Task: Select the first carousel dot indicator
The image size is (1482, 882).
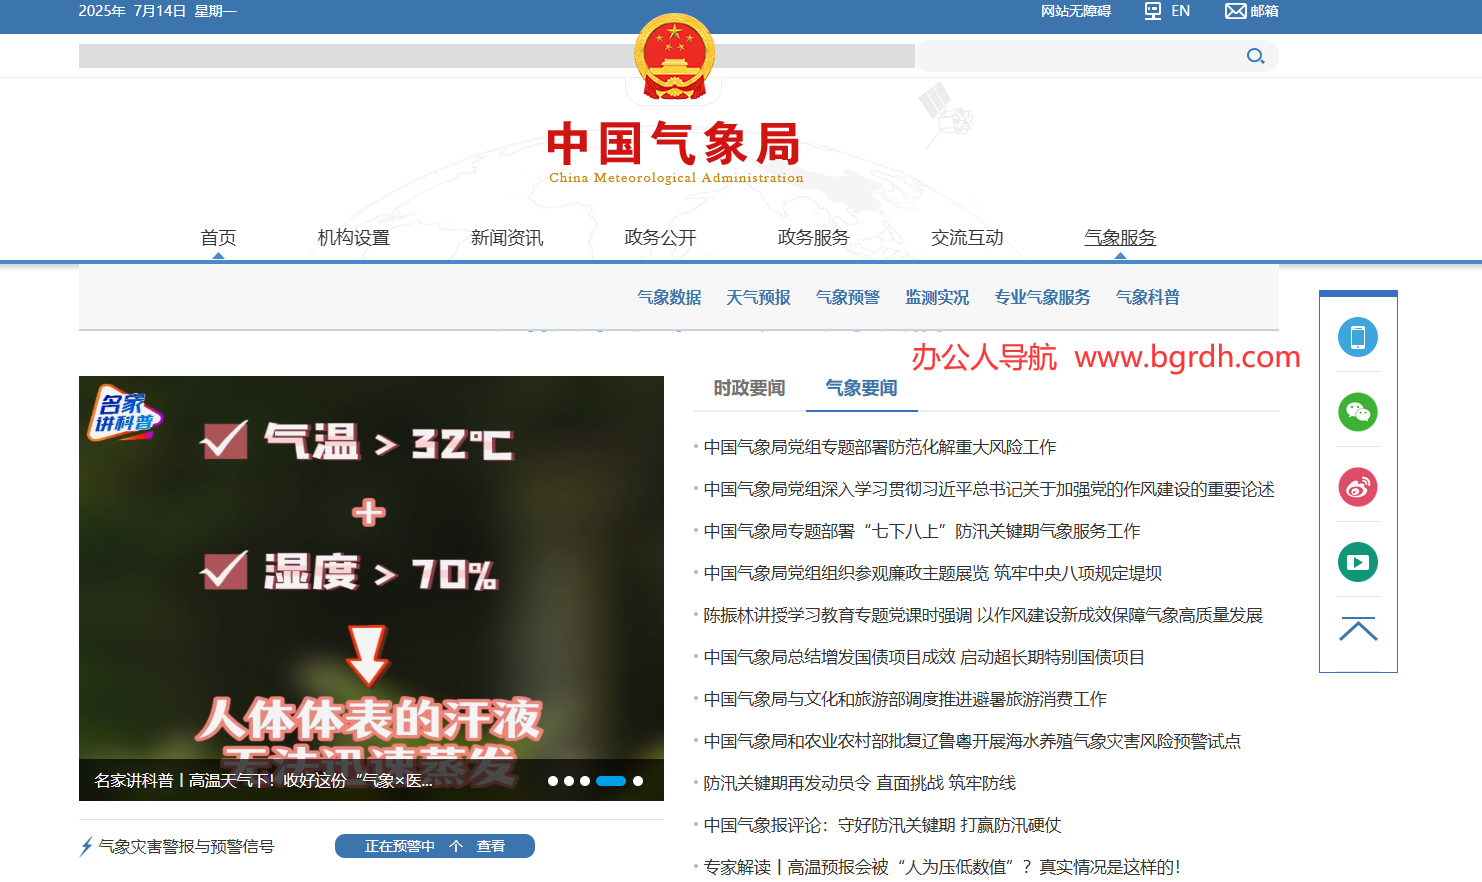Action: click(x=553, y=781)
